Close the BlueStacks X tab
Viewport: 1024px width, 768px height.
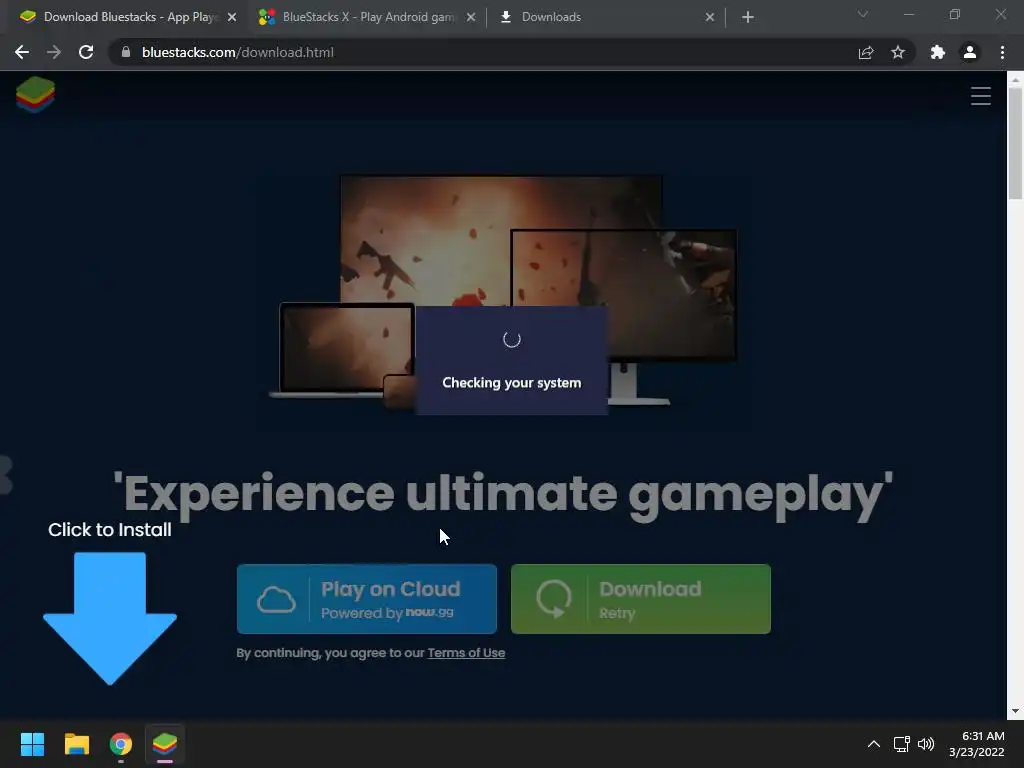471,17
